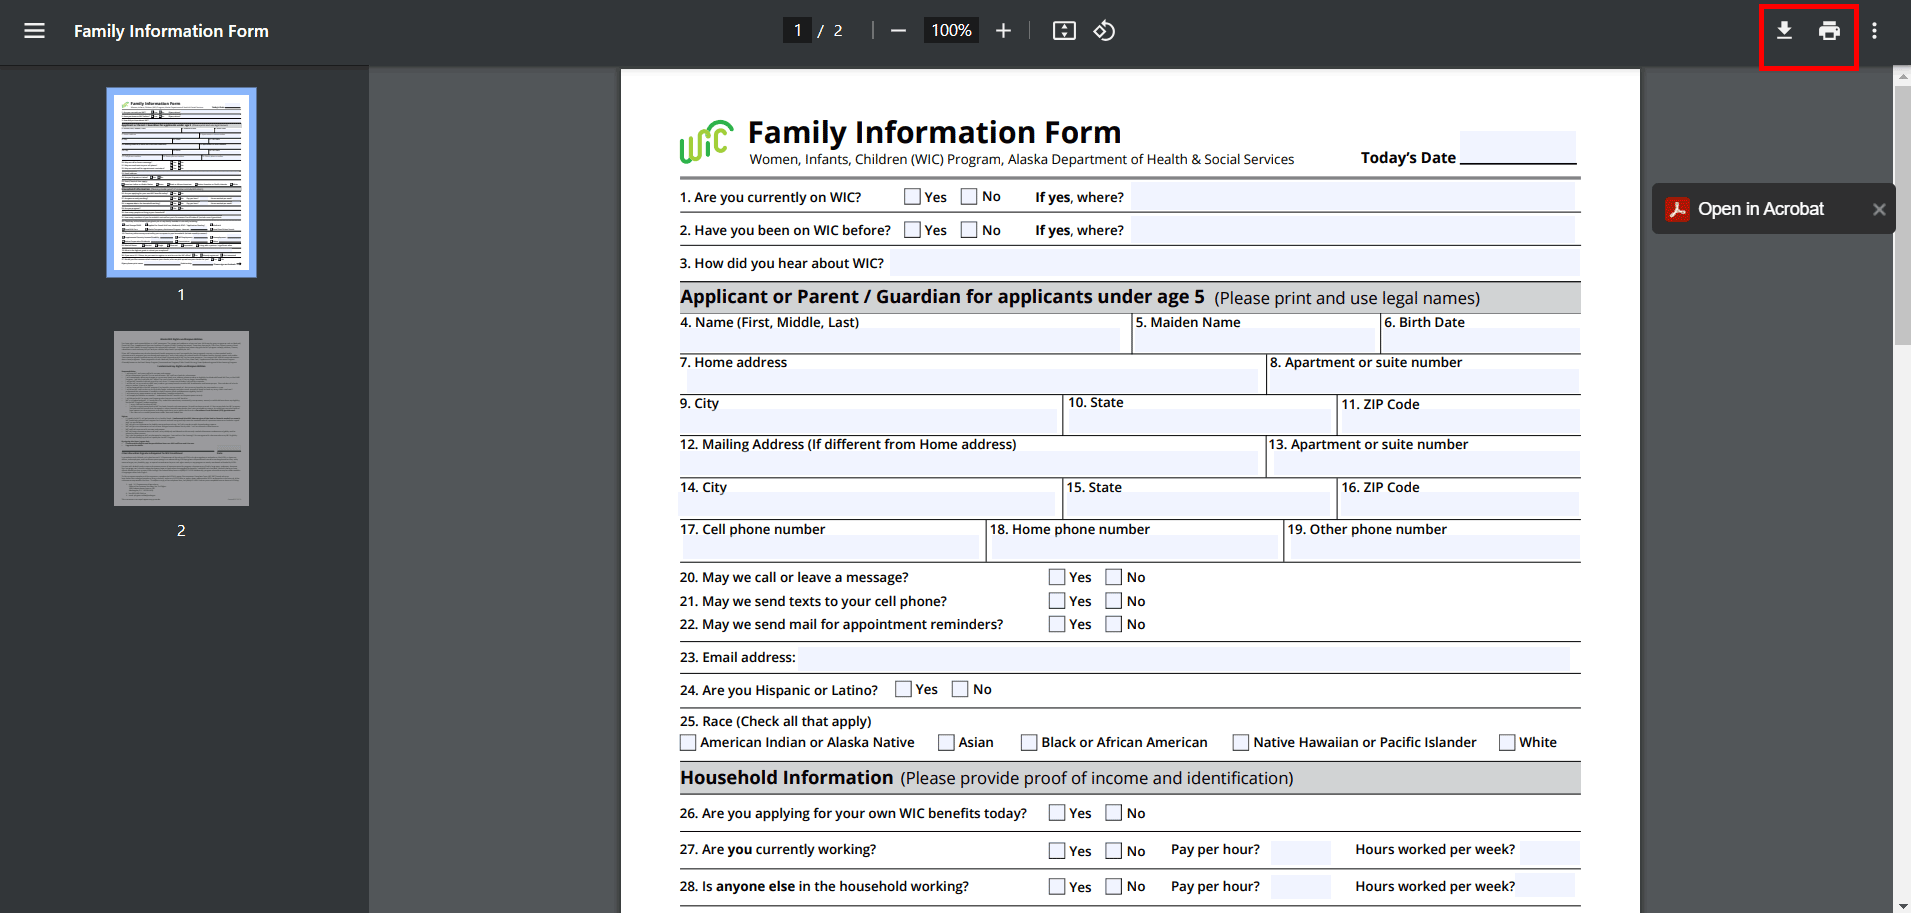Image resolution: width=1911 pixels, height=913 pixels.
Task: Check No for mail appointment reminders
Action: pos(1114,624)
